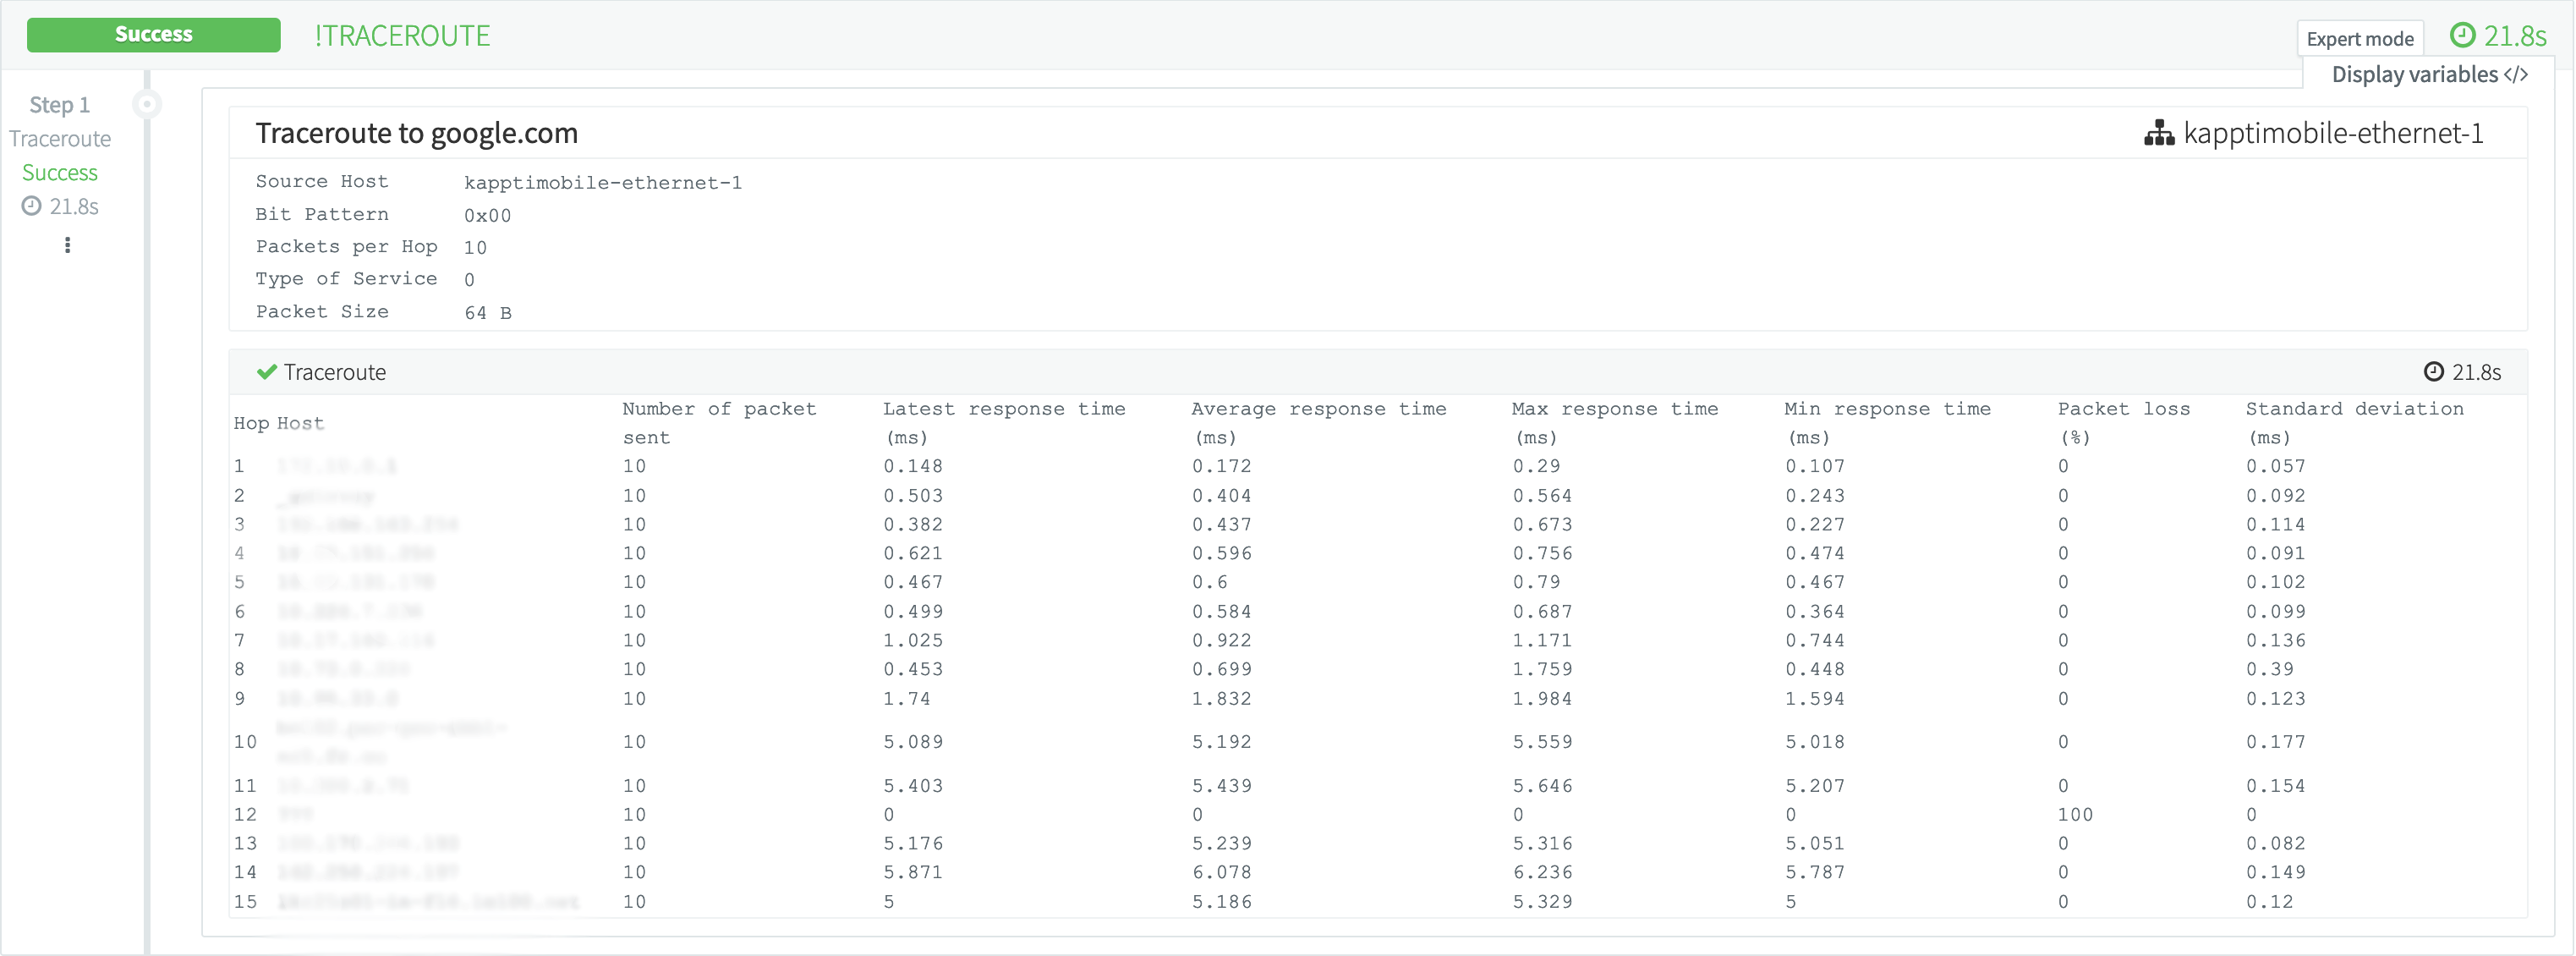Screen dimensions: 2576x956
Task: Click the sidebar clock icon under Success
Action: [x=32, y=206]
